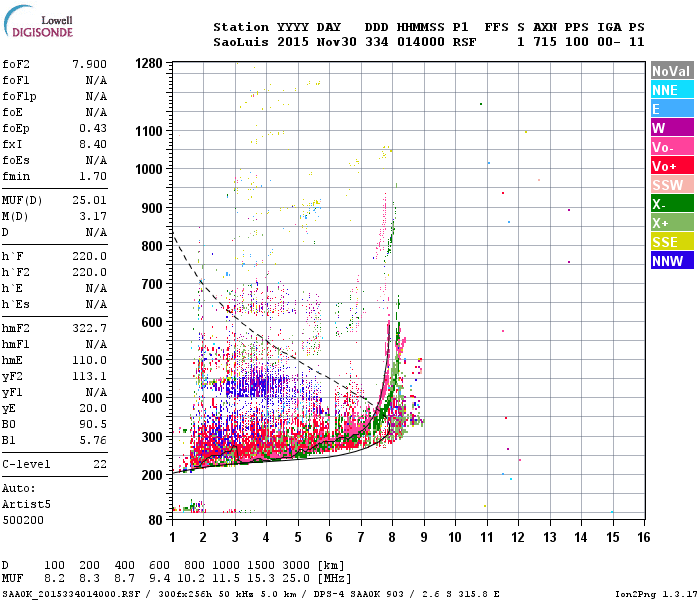Select the X- dark green legend swatch

coord(672,204)
